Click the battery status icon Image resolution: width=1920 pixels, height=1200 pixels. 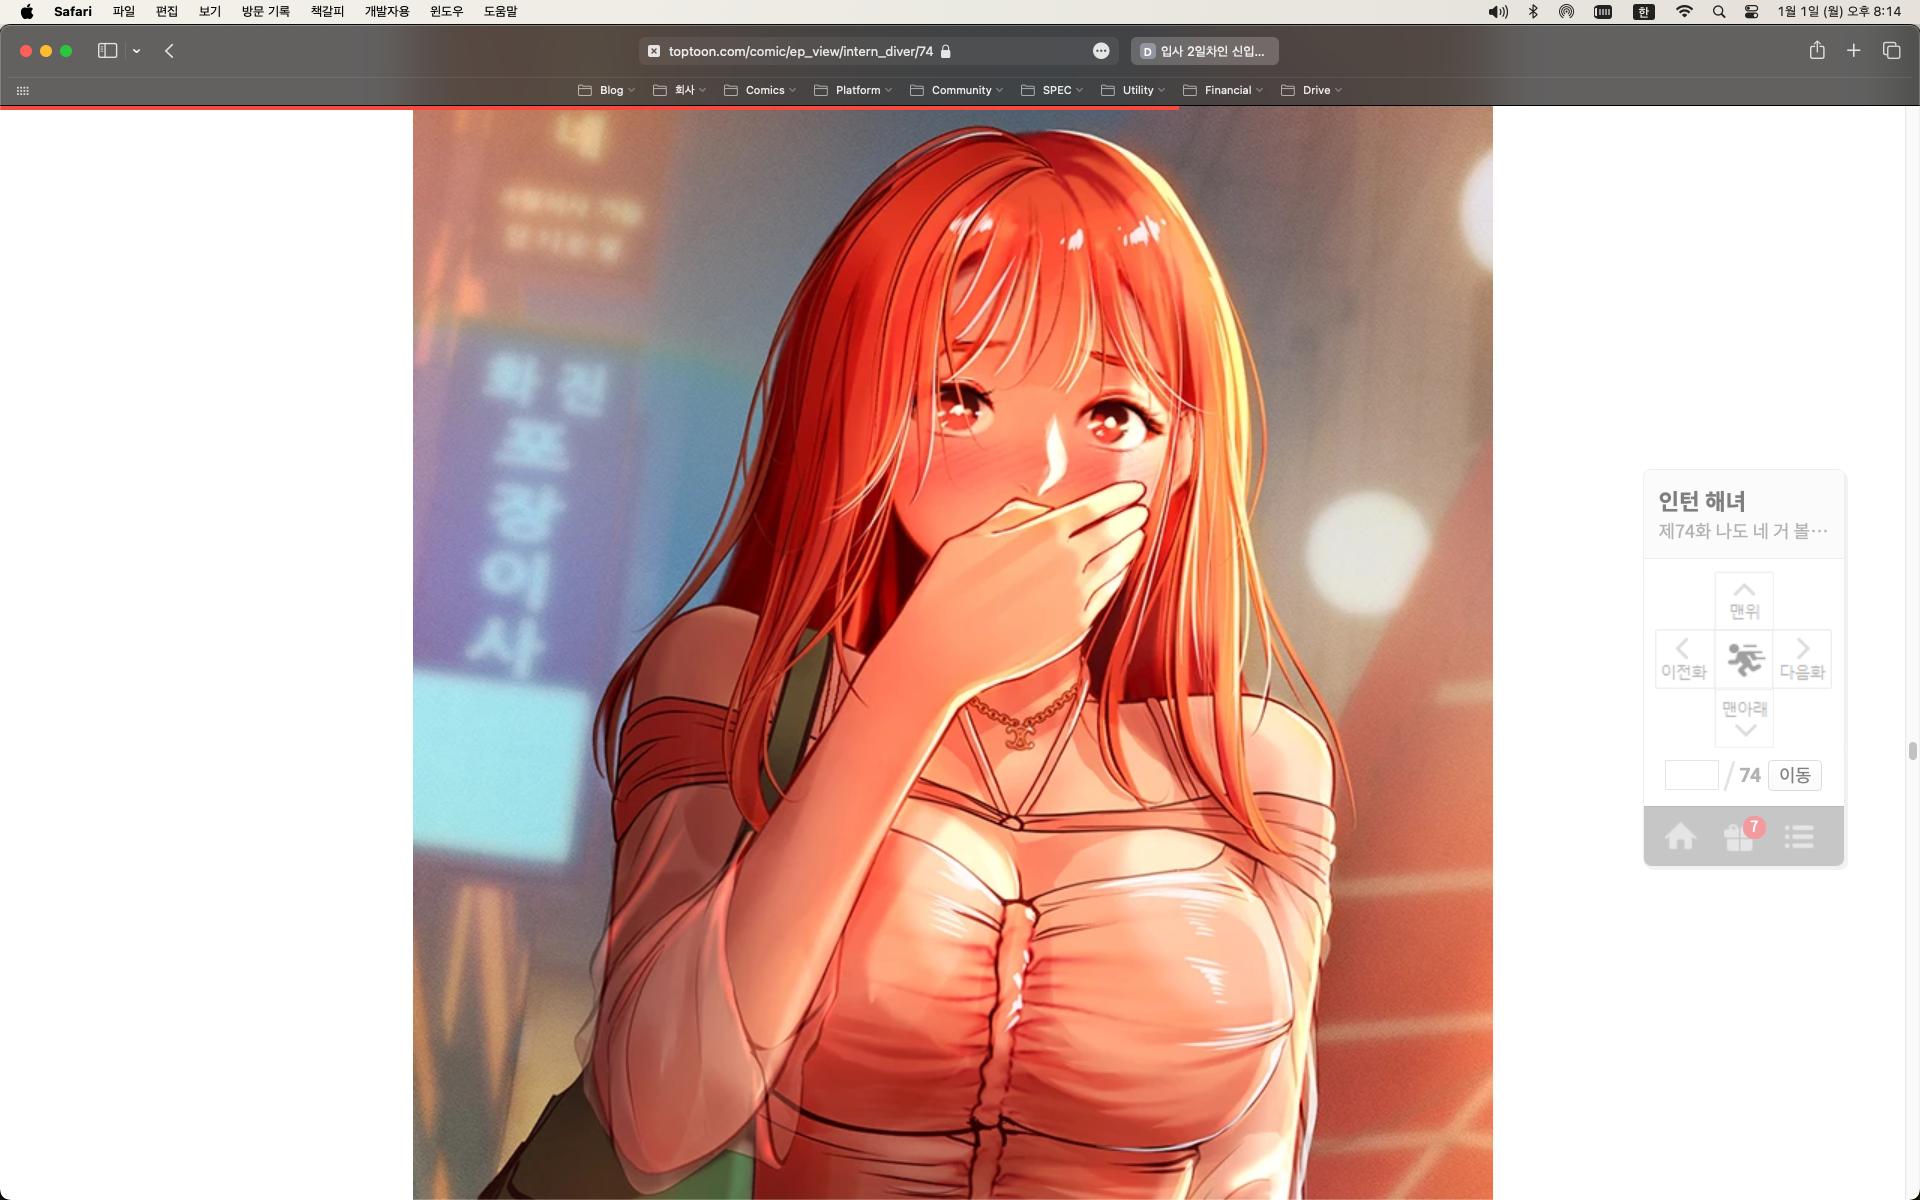tap(1603, 12)
